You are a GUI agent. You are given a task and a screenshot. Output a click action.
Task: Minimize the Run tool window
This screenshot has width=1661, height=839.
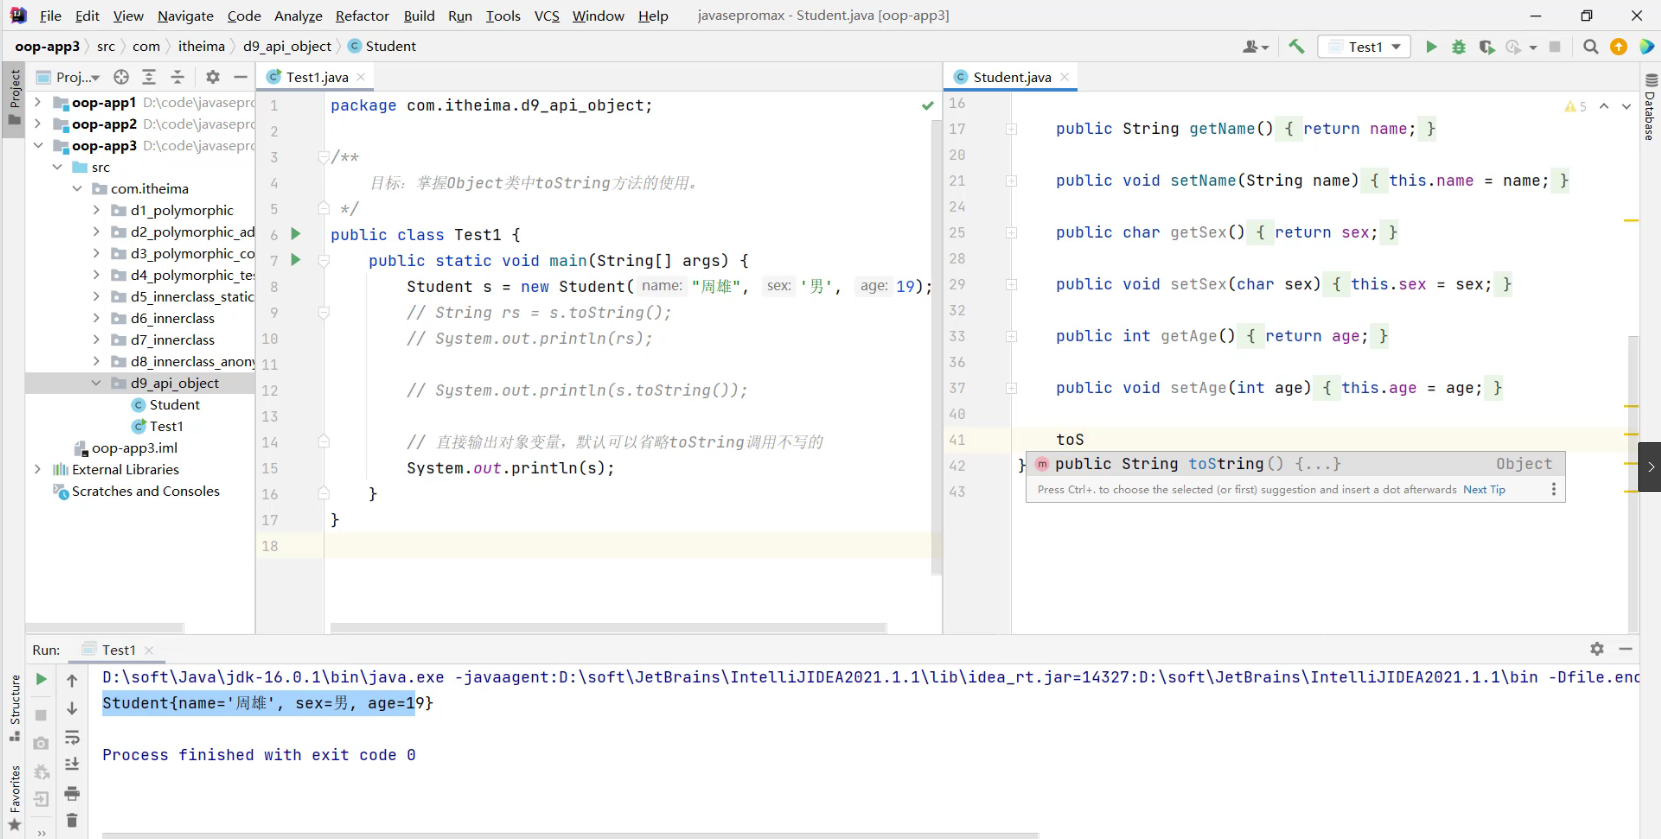click(1626, 649)
